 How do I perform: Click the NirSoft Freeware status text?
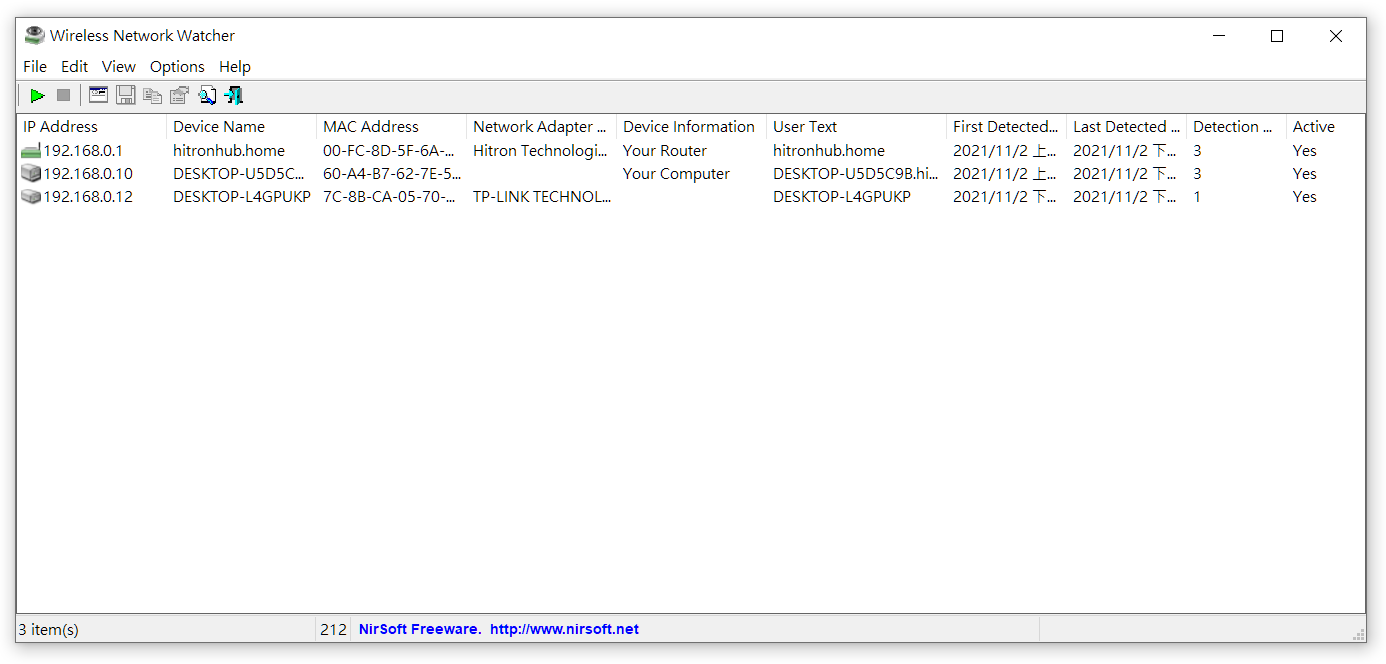(x=420, y=630)
